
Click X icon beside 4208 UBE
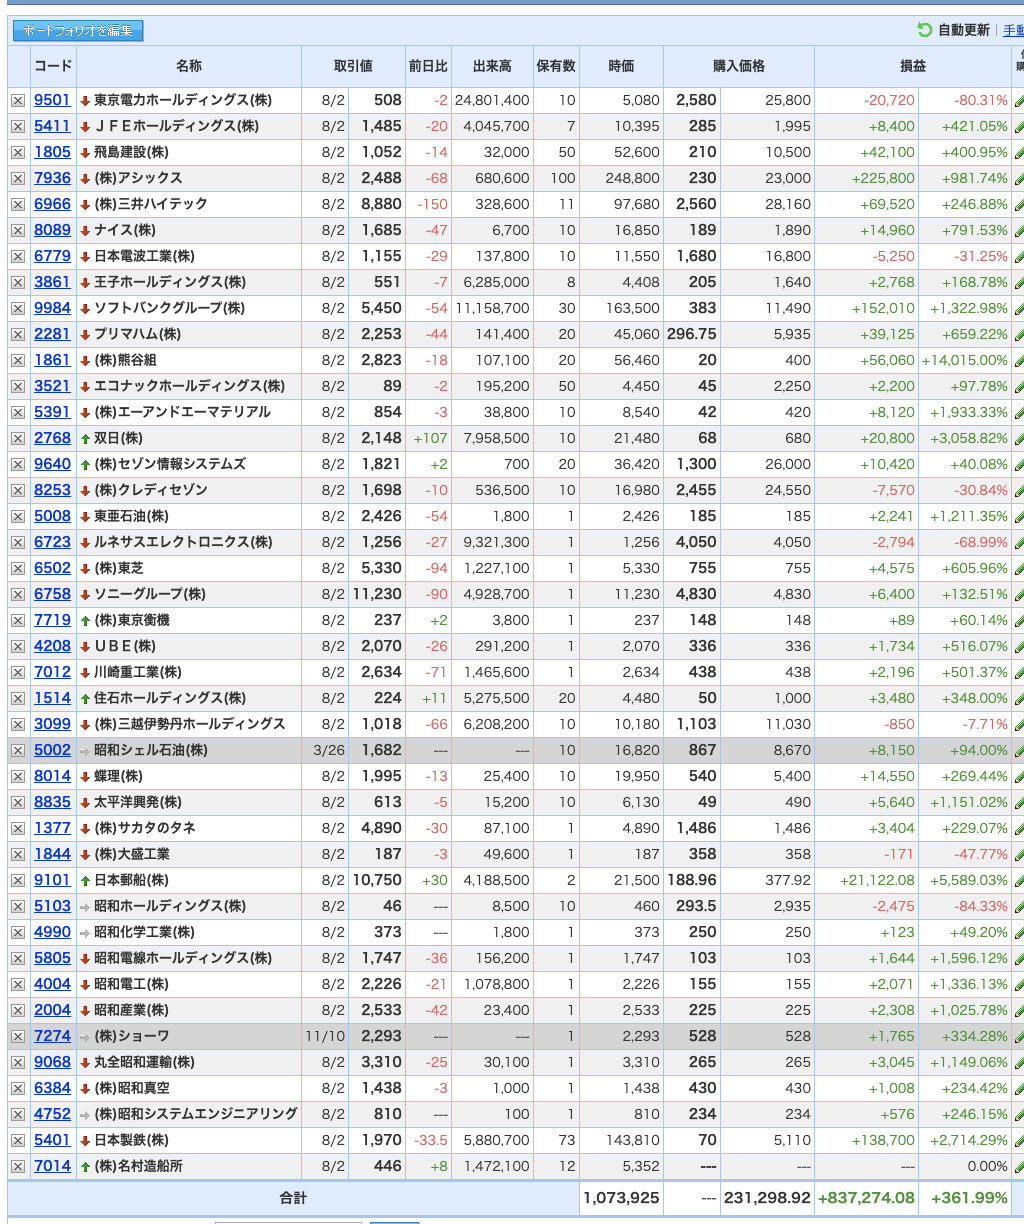click(18, 646)
